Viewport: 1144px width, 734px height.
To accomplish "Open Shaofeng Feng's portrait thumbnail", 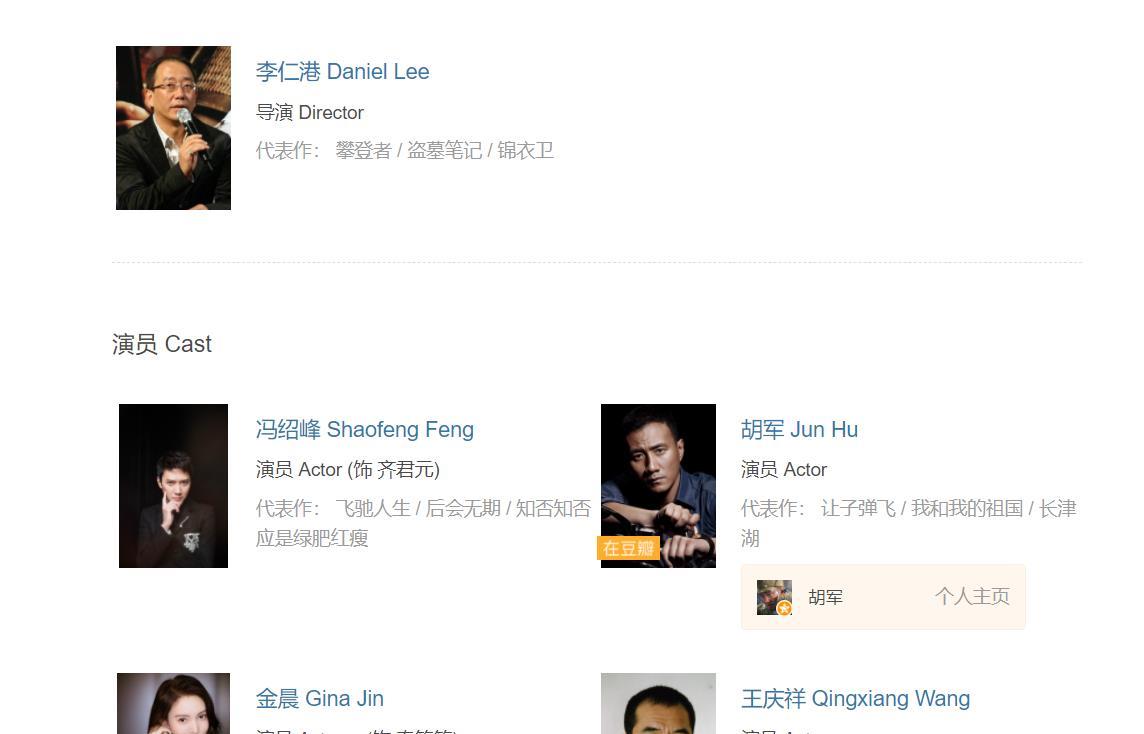I will (x=174, y=486).
